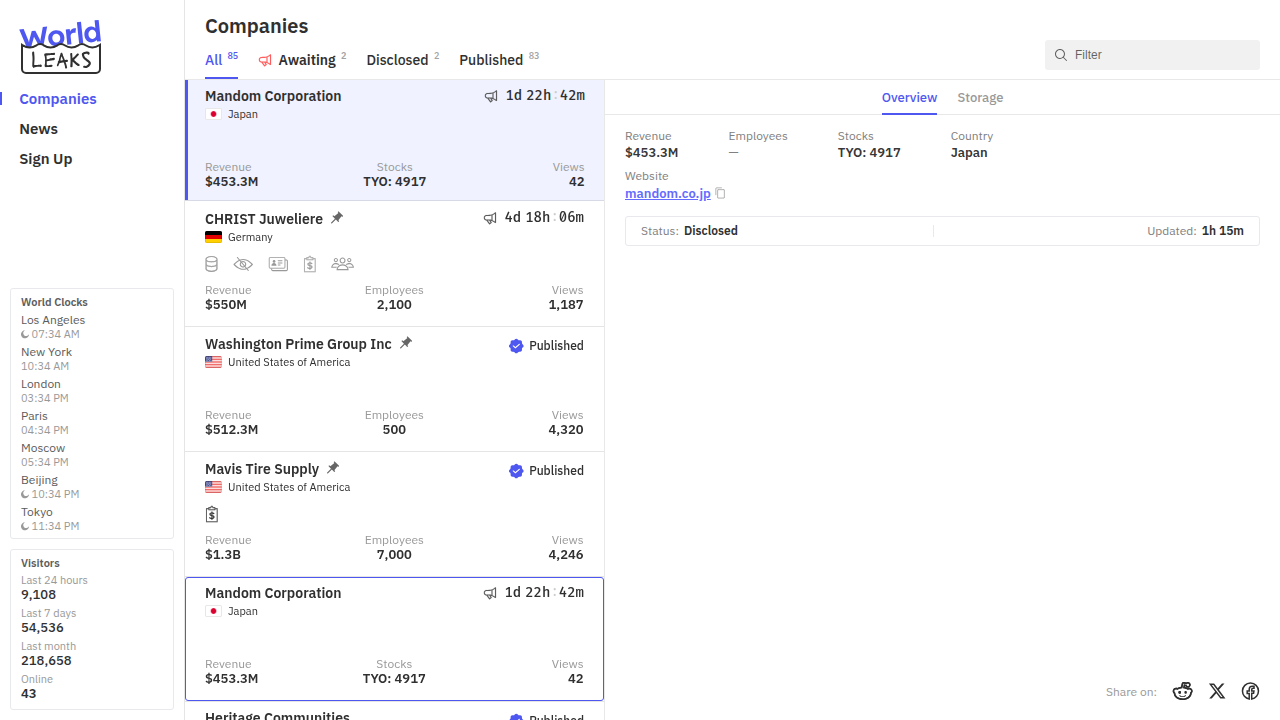Click the people group icon in CHRIST Juweliere row

pos(342,264)
